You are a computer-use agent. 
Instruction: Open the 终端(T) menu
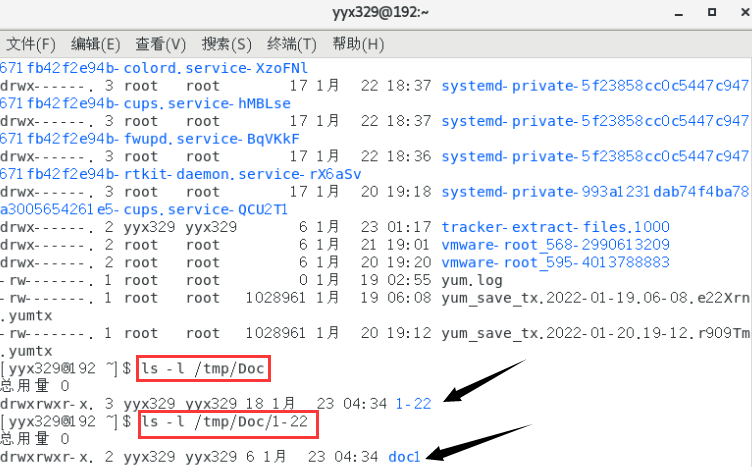click(x=292, y=44)
